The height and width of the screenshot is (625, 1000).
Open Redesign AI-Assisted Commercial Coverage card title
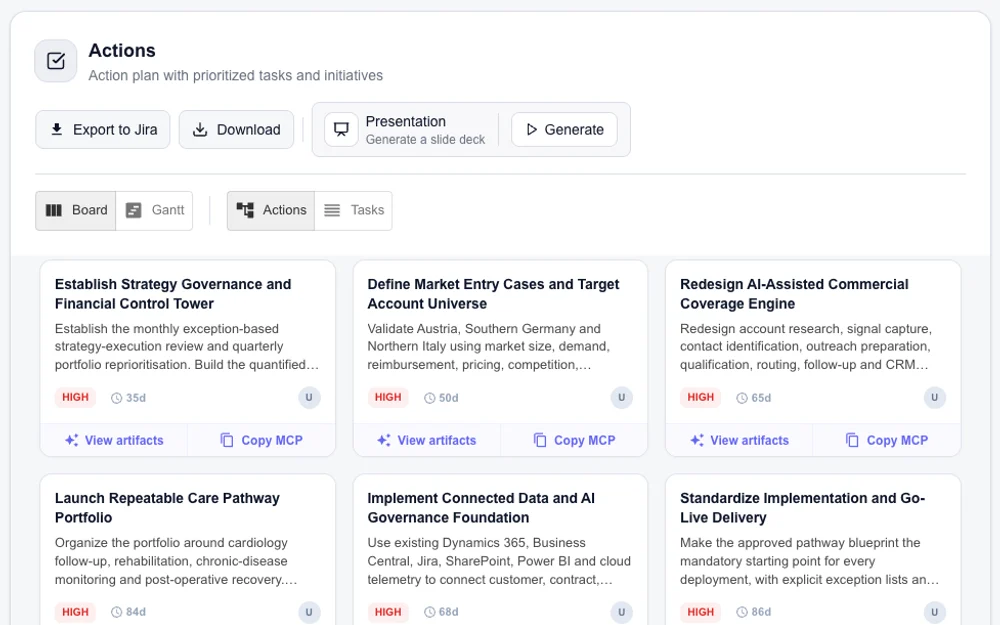click(x=794, y=294)
